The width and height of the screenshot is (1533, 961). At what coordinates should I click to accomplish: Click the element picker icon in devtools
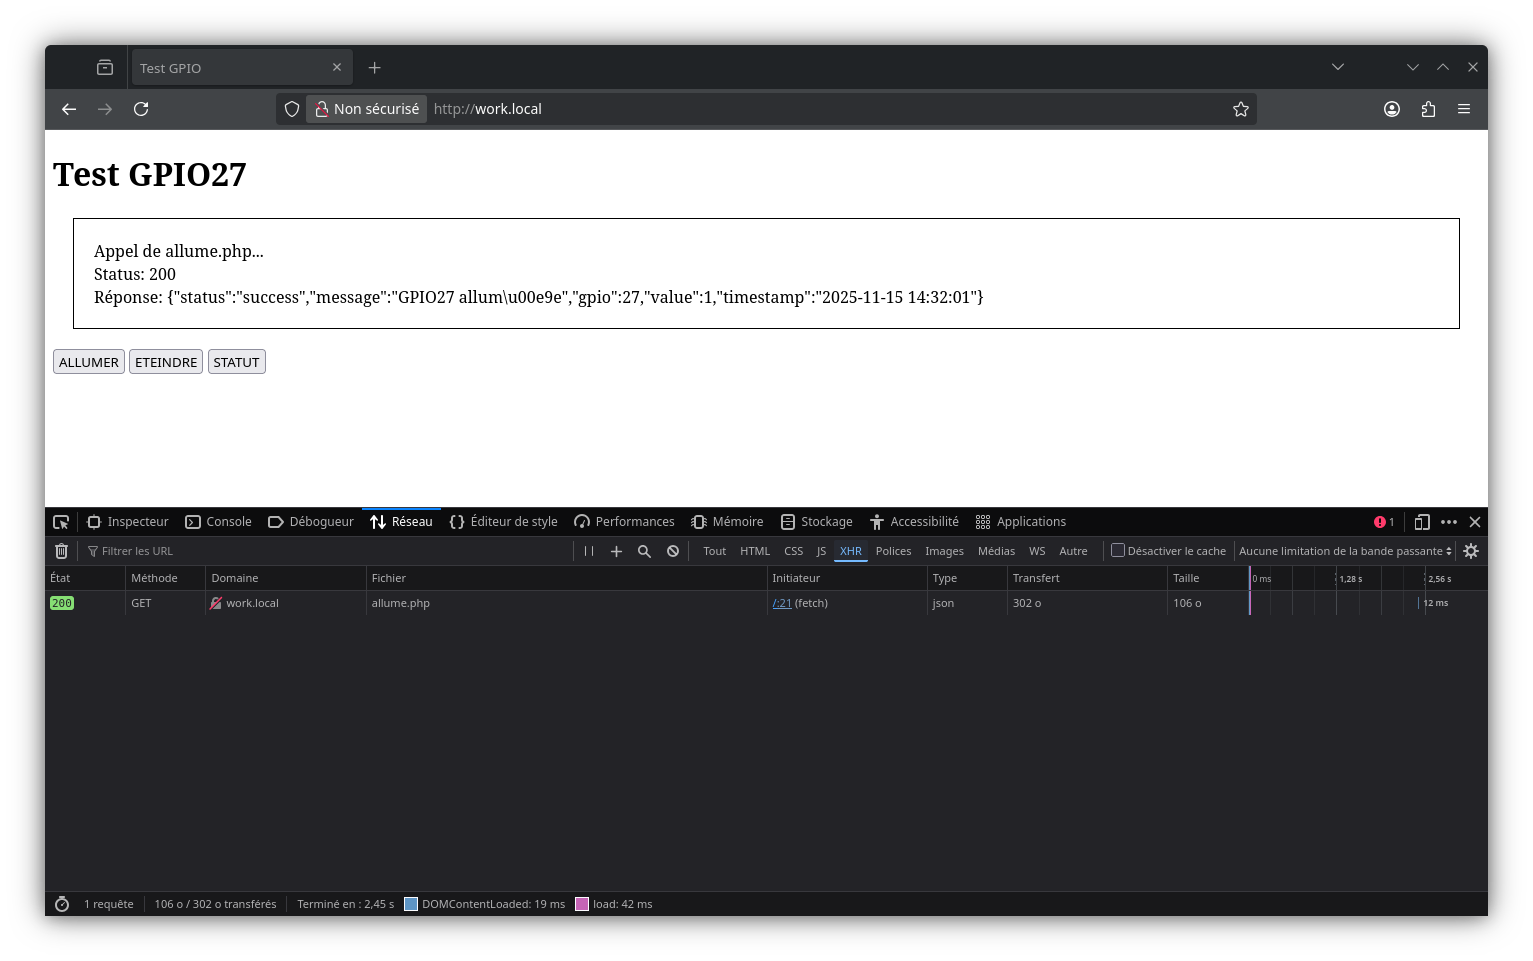pos(61,522)
